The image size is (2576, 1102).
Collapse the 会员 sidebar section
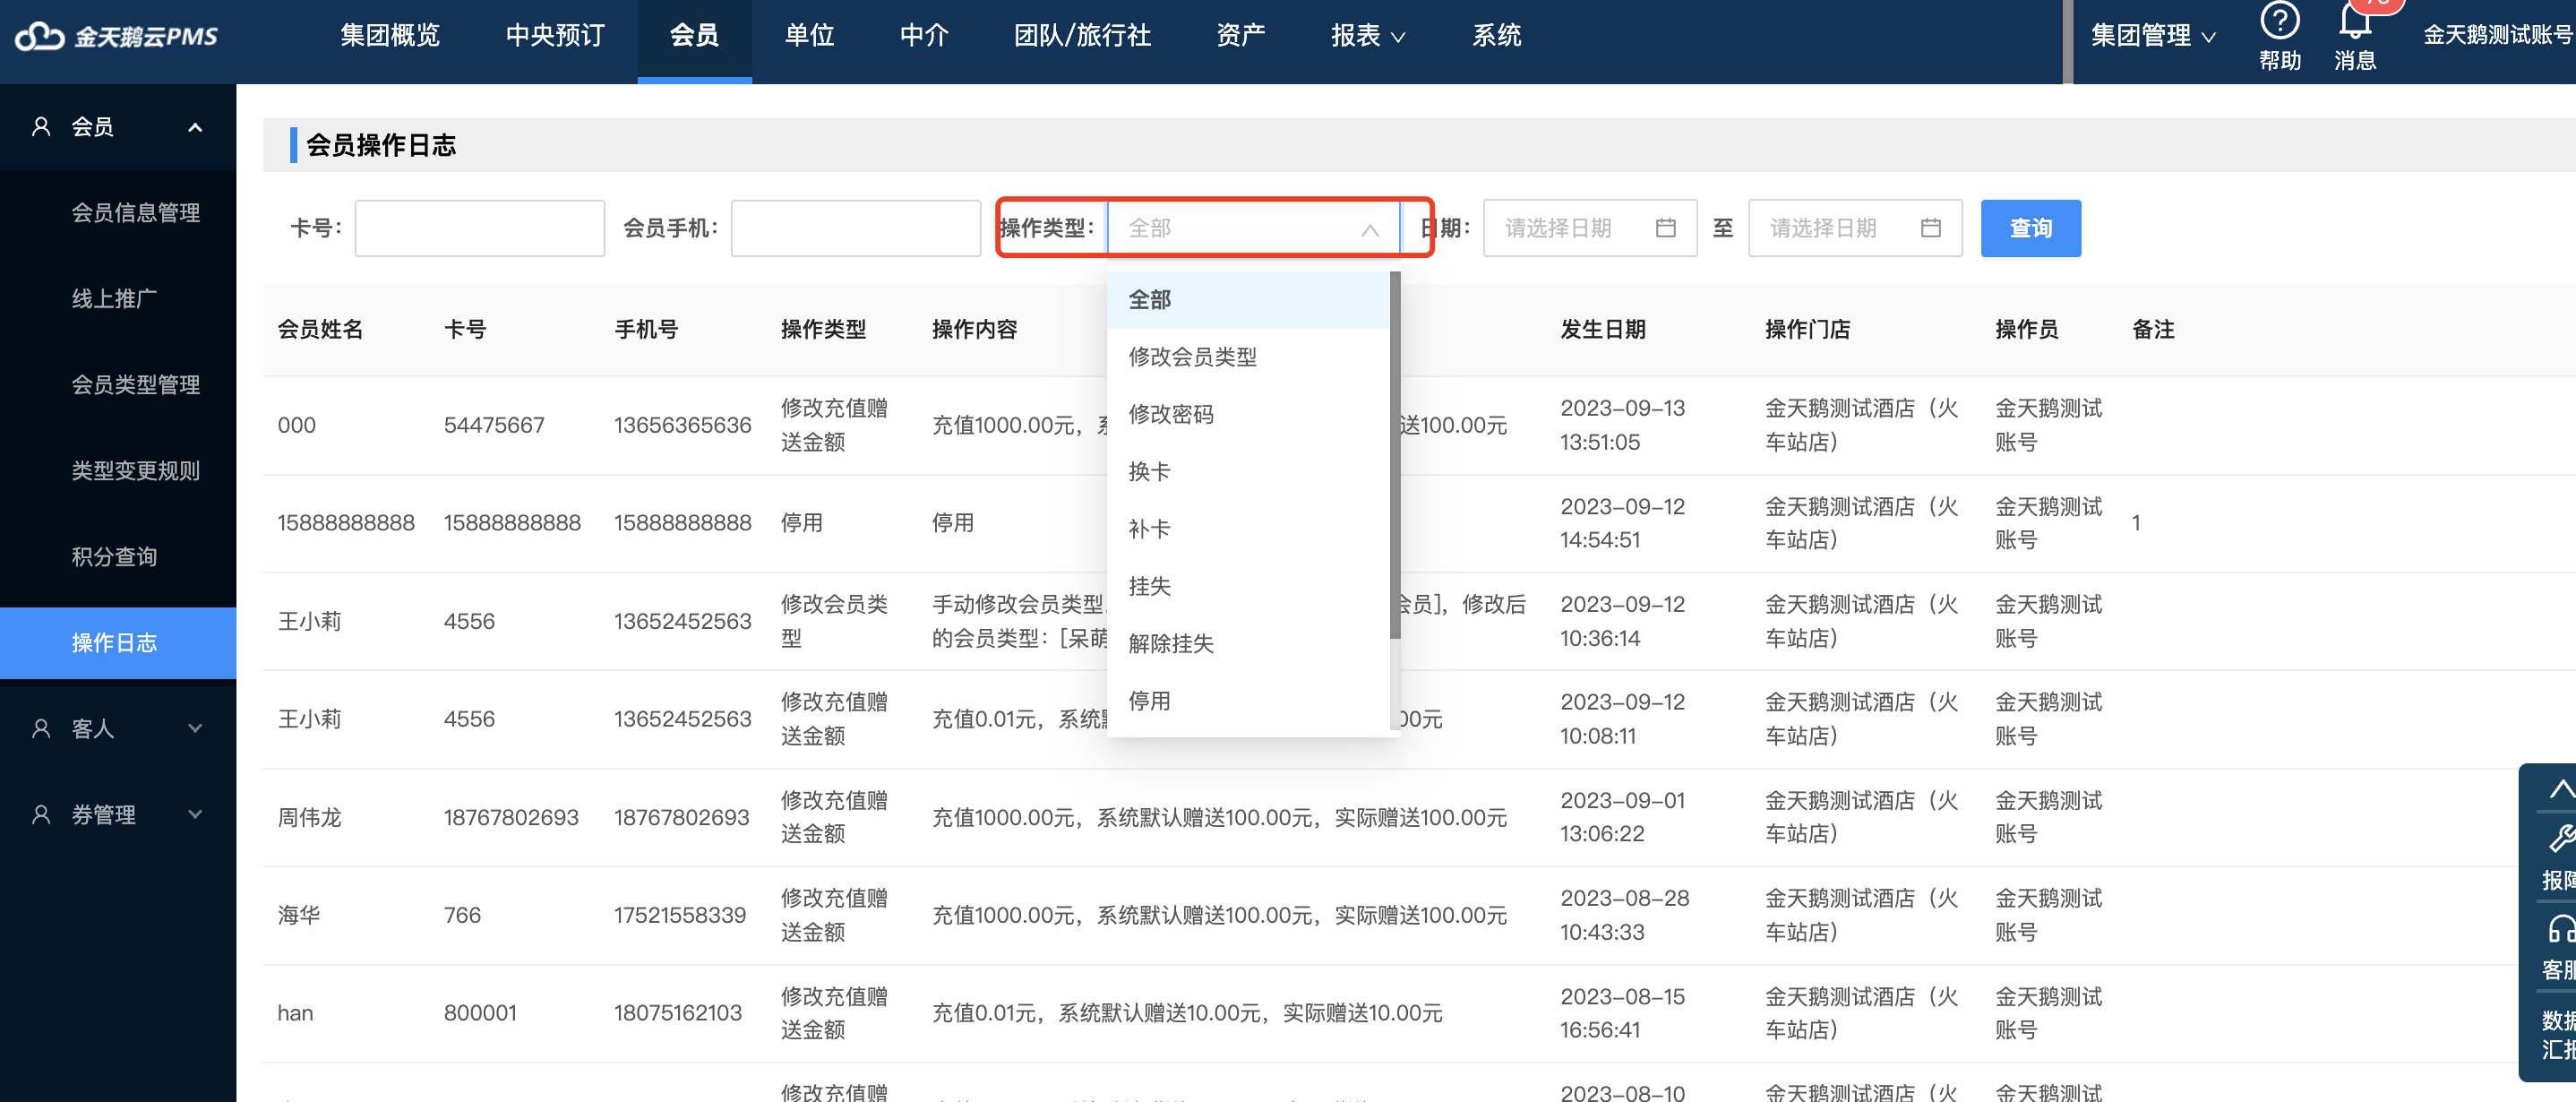tap(195, 127)
